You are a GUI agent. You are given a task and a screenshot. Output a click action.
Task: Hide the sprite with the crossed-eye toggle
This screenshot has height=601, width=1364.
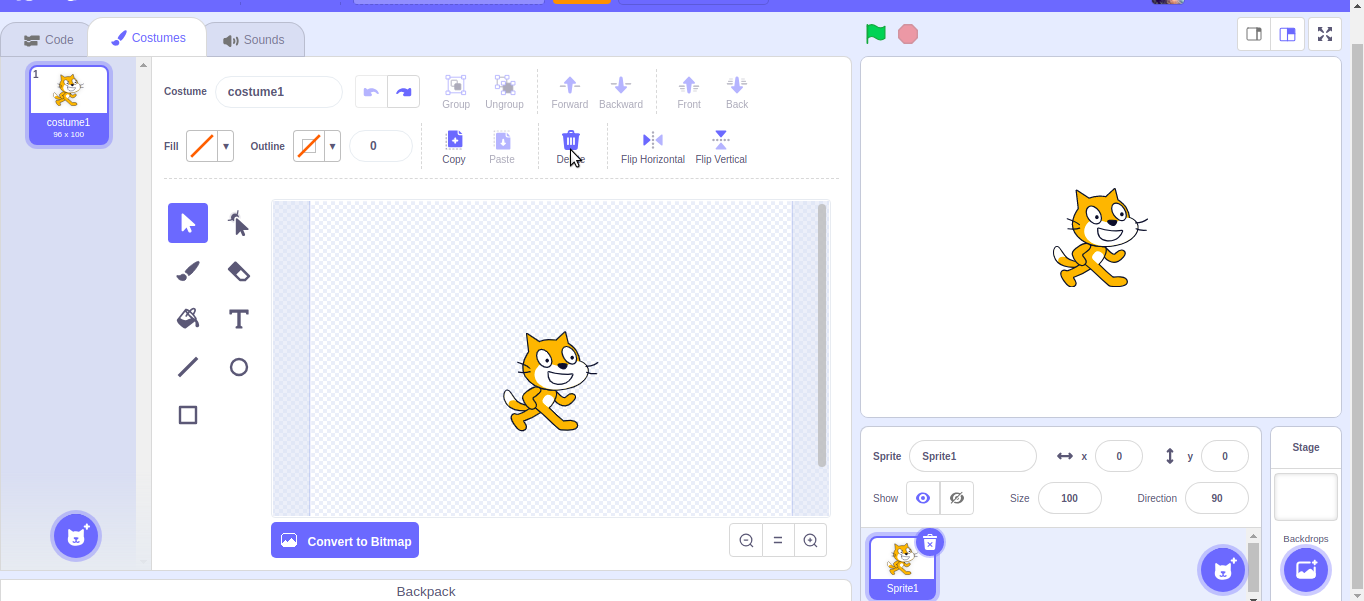pos(956,497)
